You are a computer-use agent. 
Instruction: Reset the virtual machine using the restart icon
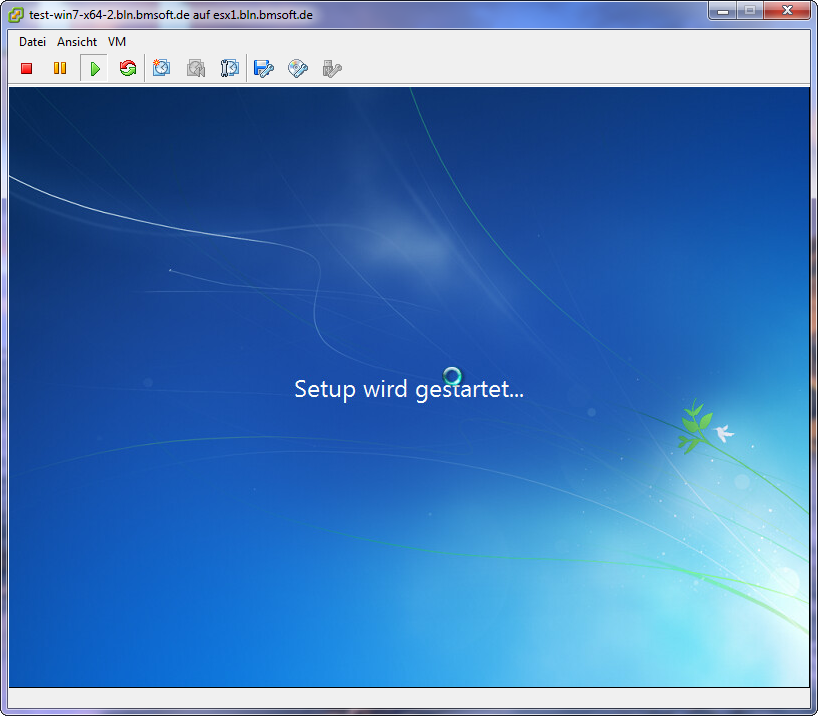(x=128, y=68)
